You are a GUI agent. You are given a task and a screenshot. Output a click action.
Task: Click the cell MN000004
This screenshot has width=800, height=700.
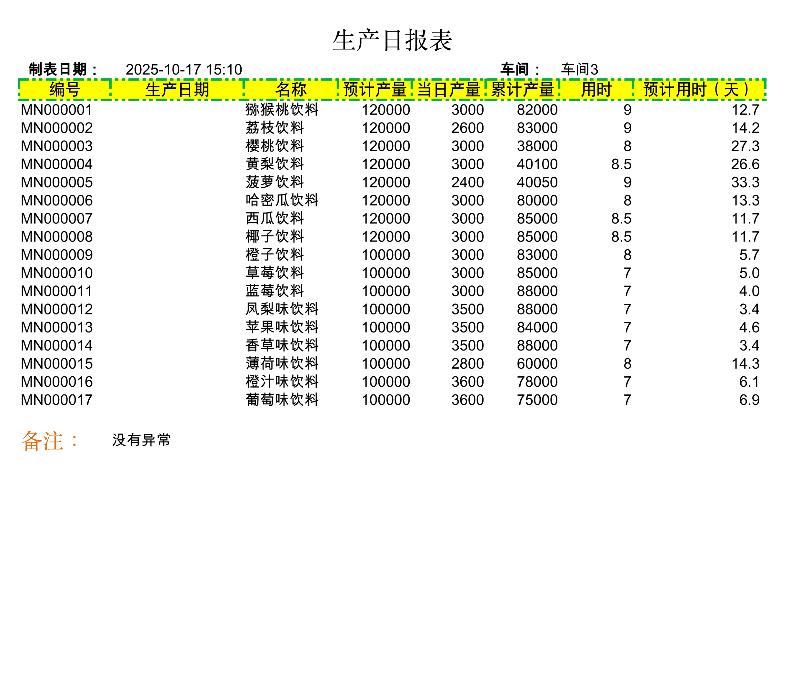click(x=57, y=164)
